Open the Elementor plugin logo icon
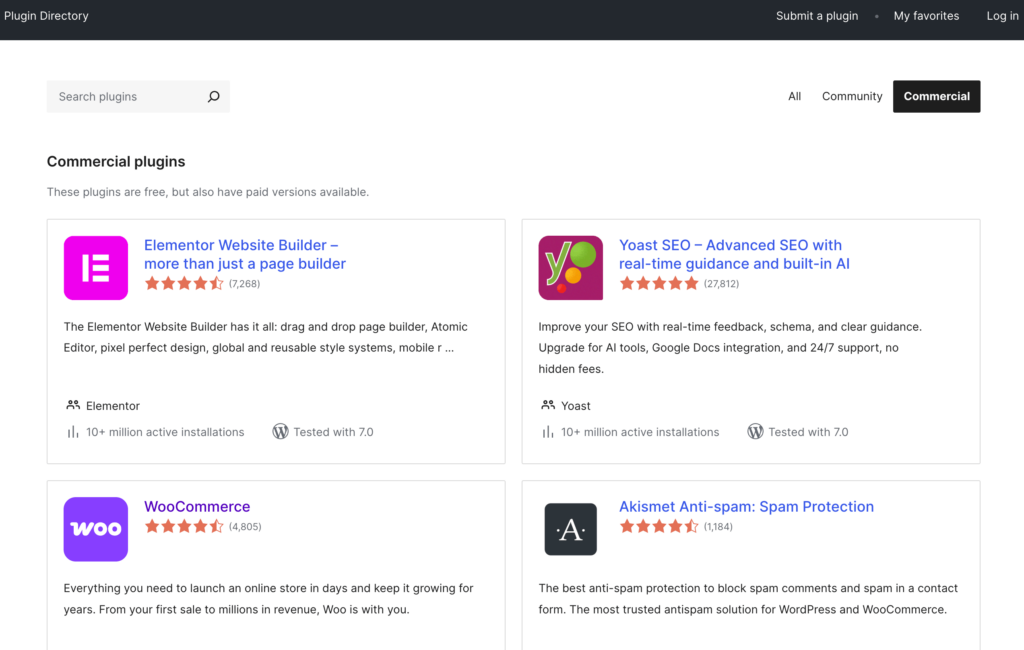 (x=96, y=268)
